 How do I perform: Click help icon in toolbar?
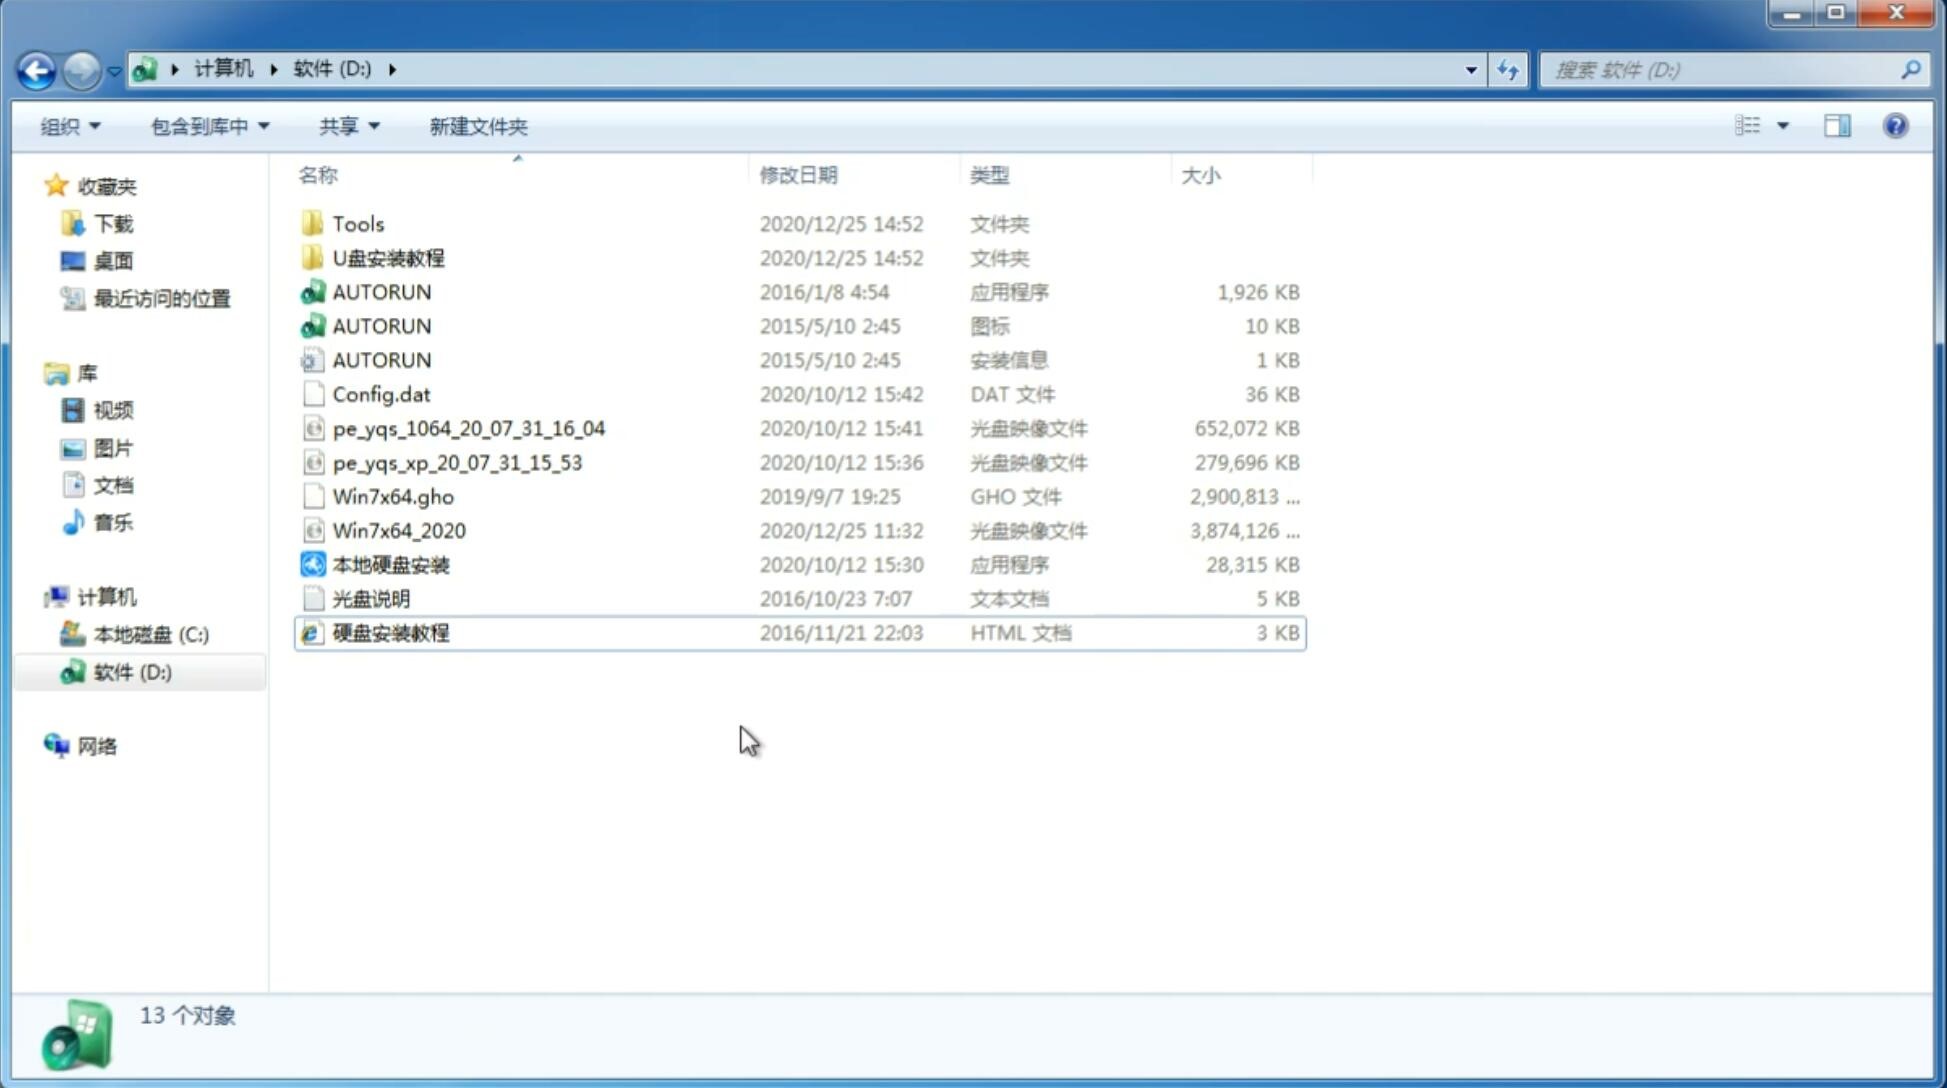click(x=1896, y=124)
